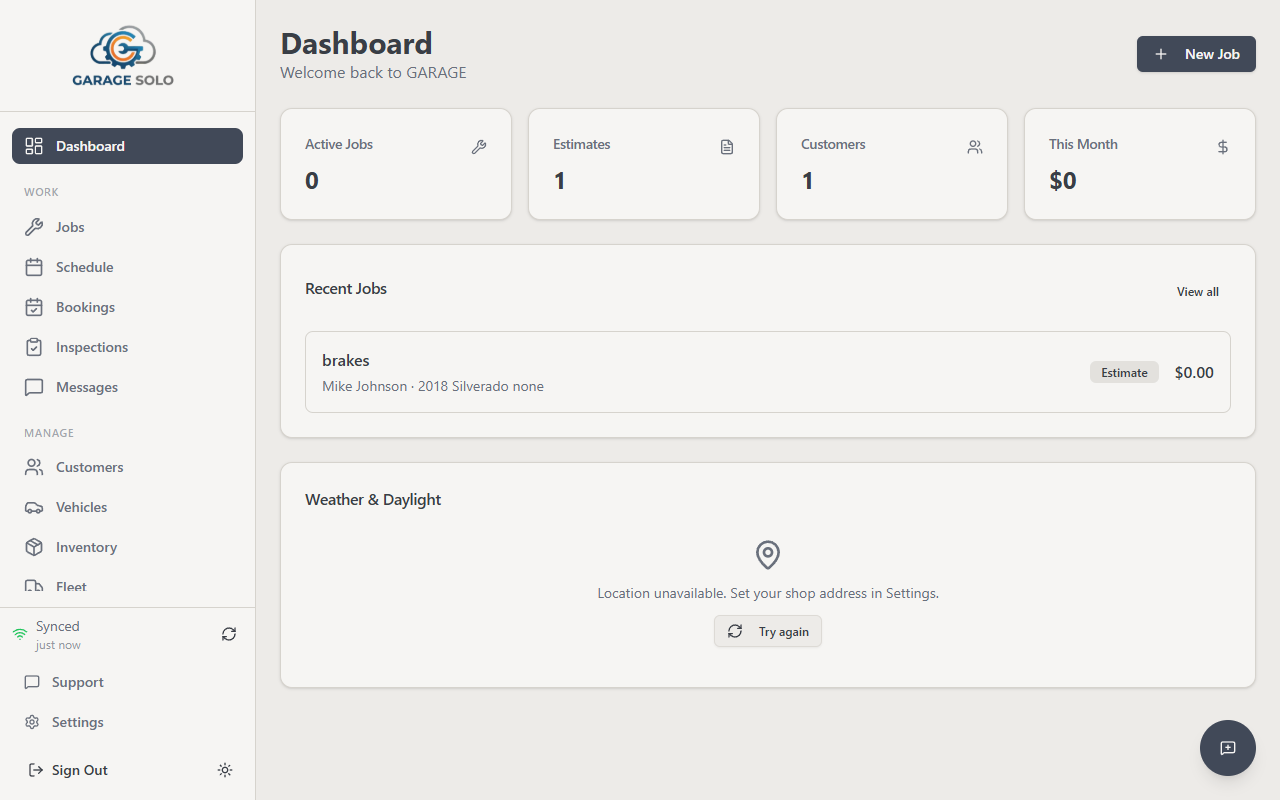The image size is (1280, 800).
Task: Open the brakes job entry
Action: tap(768, 372)
